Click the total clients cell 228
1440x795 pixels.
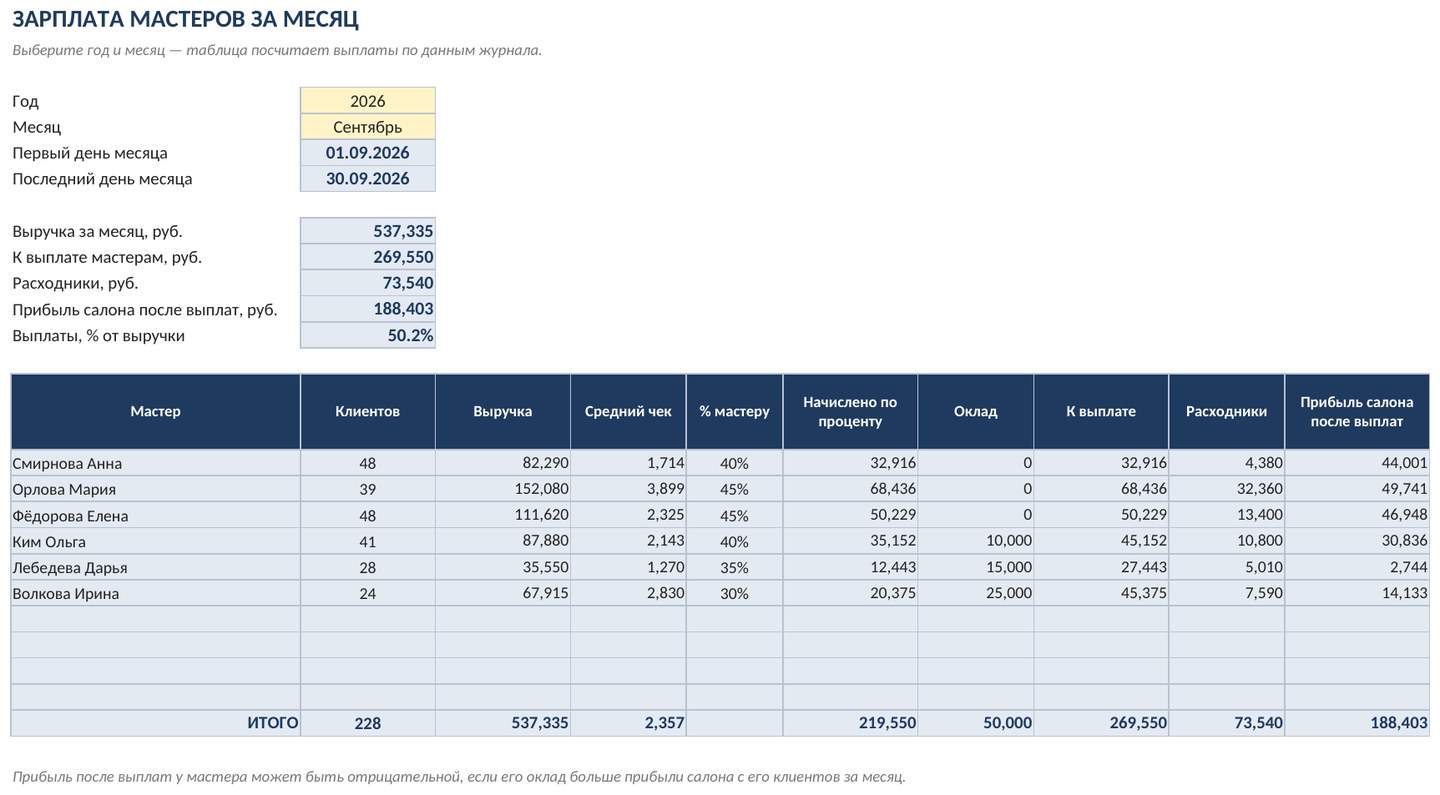tap(368, 723)
